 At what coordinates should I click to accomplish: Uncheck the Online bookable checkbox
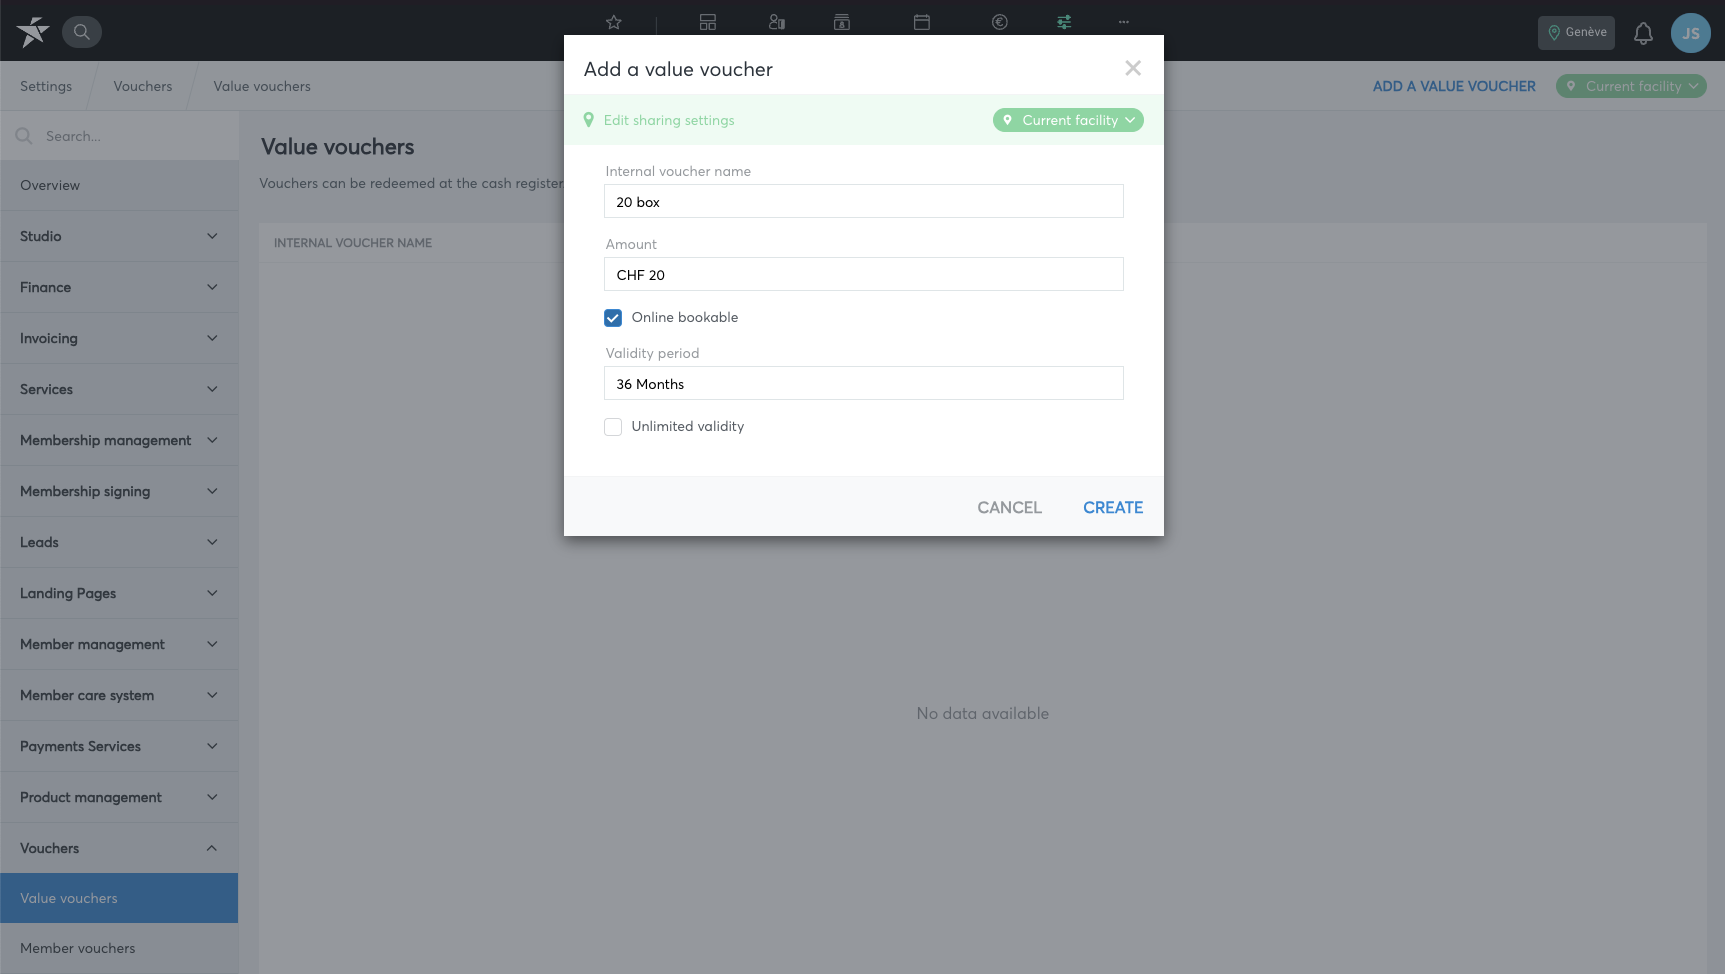[613, 318]
